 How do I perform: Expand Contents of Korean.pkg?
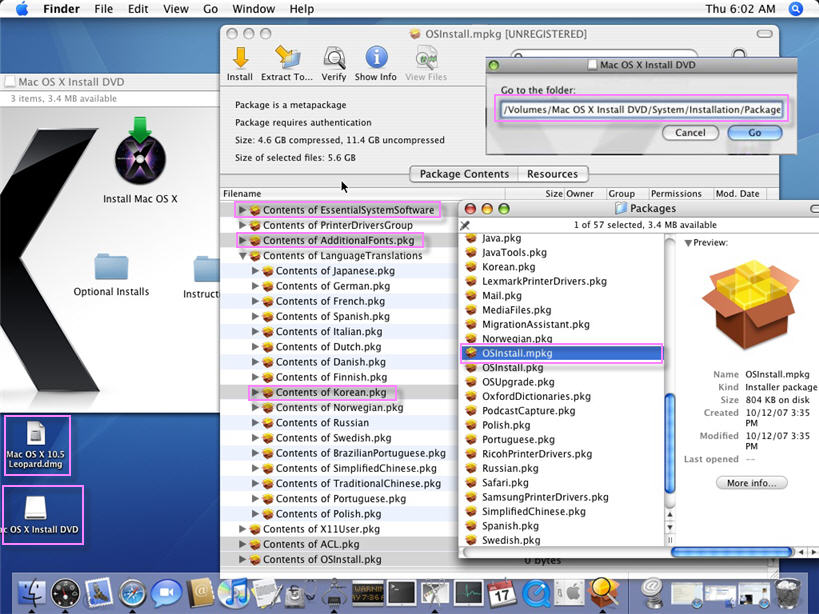coord(255,393)
